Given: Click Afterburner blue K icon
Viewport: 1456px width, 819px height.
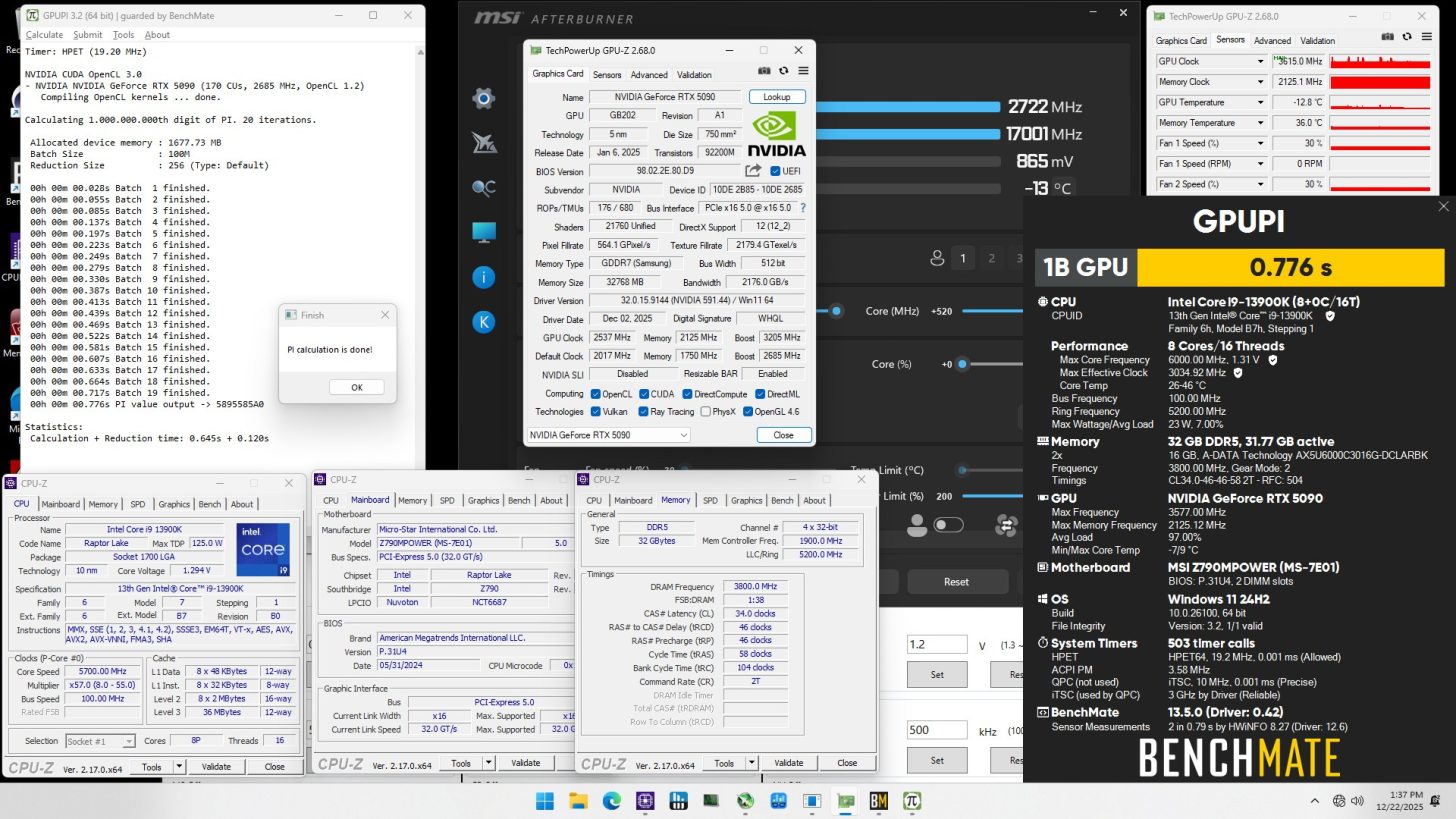Looking at the screenshot, I should [484, 322].
